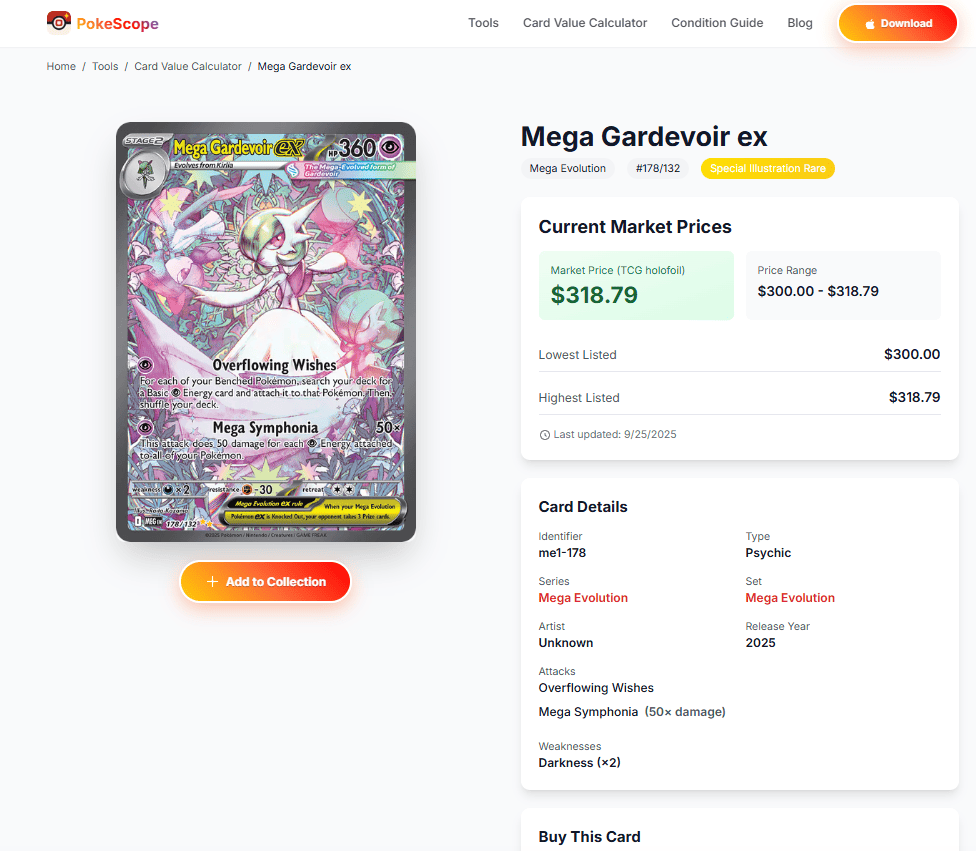The height and width of the screenshot is (851, 976).
Task: Click the plus icon on Add to Collection
Action: 212,581
